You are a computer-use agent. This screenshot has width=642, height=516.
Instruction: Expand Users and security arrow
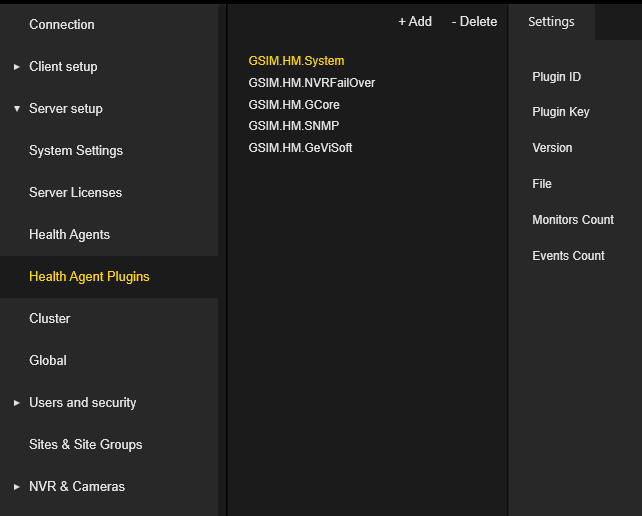[x=16, y=403]
